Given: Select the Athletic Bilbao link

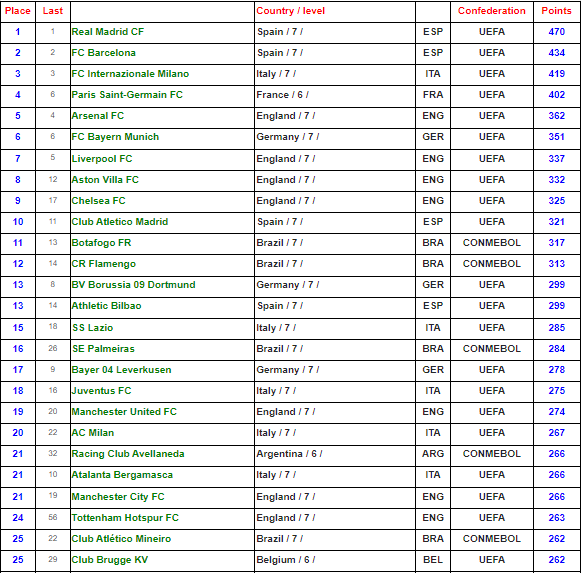Looking at the screenshot, I should point(106,306).
